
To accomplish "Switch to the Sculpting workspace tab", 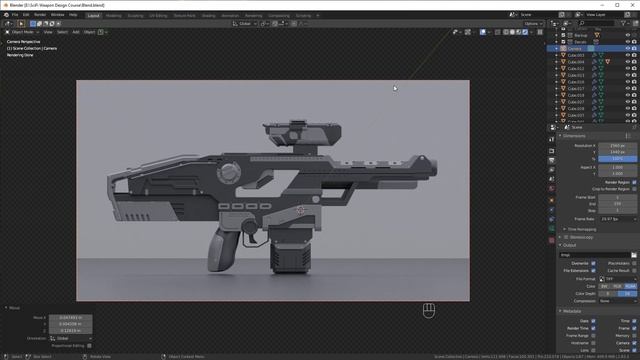I will 135,16.
